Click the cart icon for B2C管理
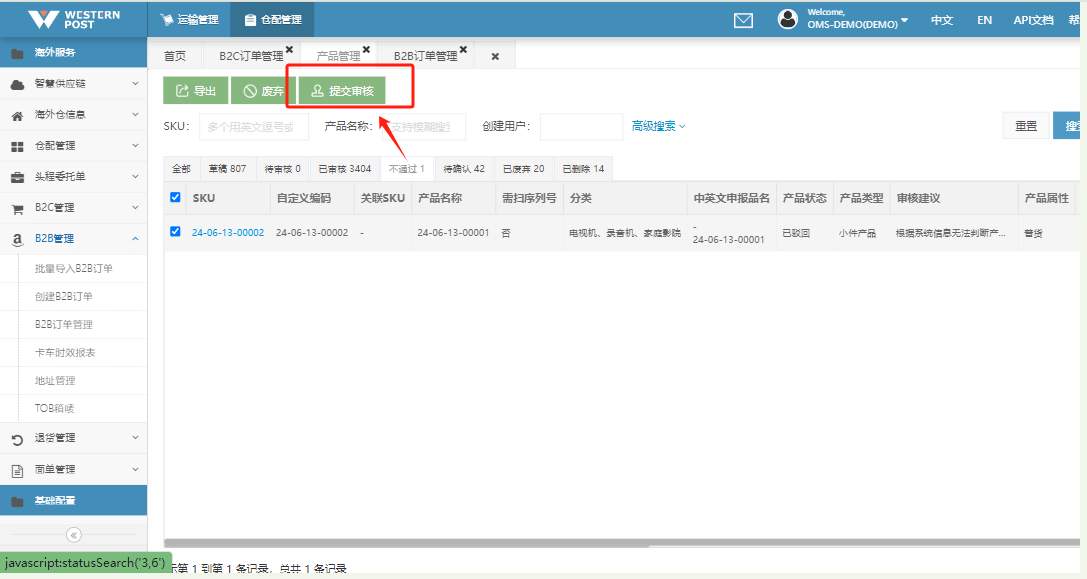Image resolution: width=1087 pixels, height=579 pixels. pyautogui.click(x=17, y=208)
